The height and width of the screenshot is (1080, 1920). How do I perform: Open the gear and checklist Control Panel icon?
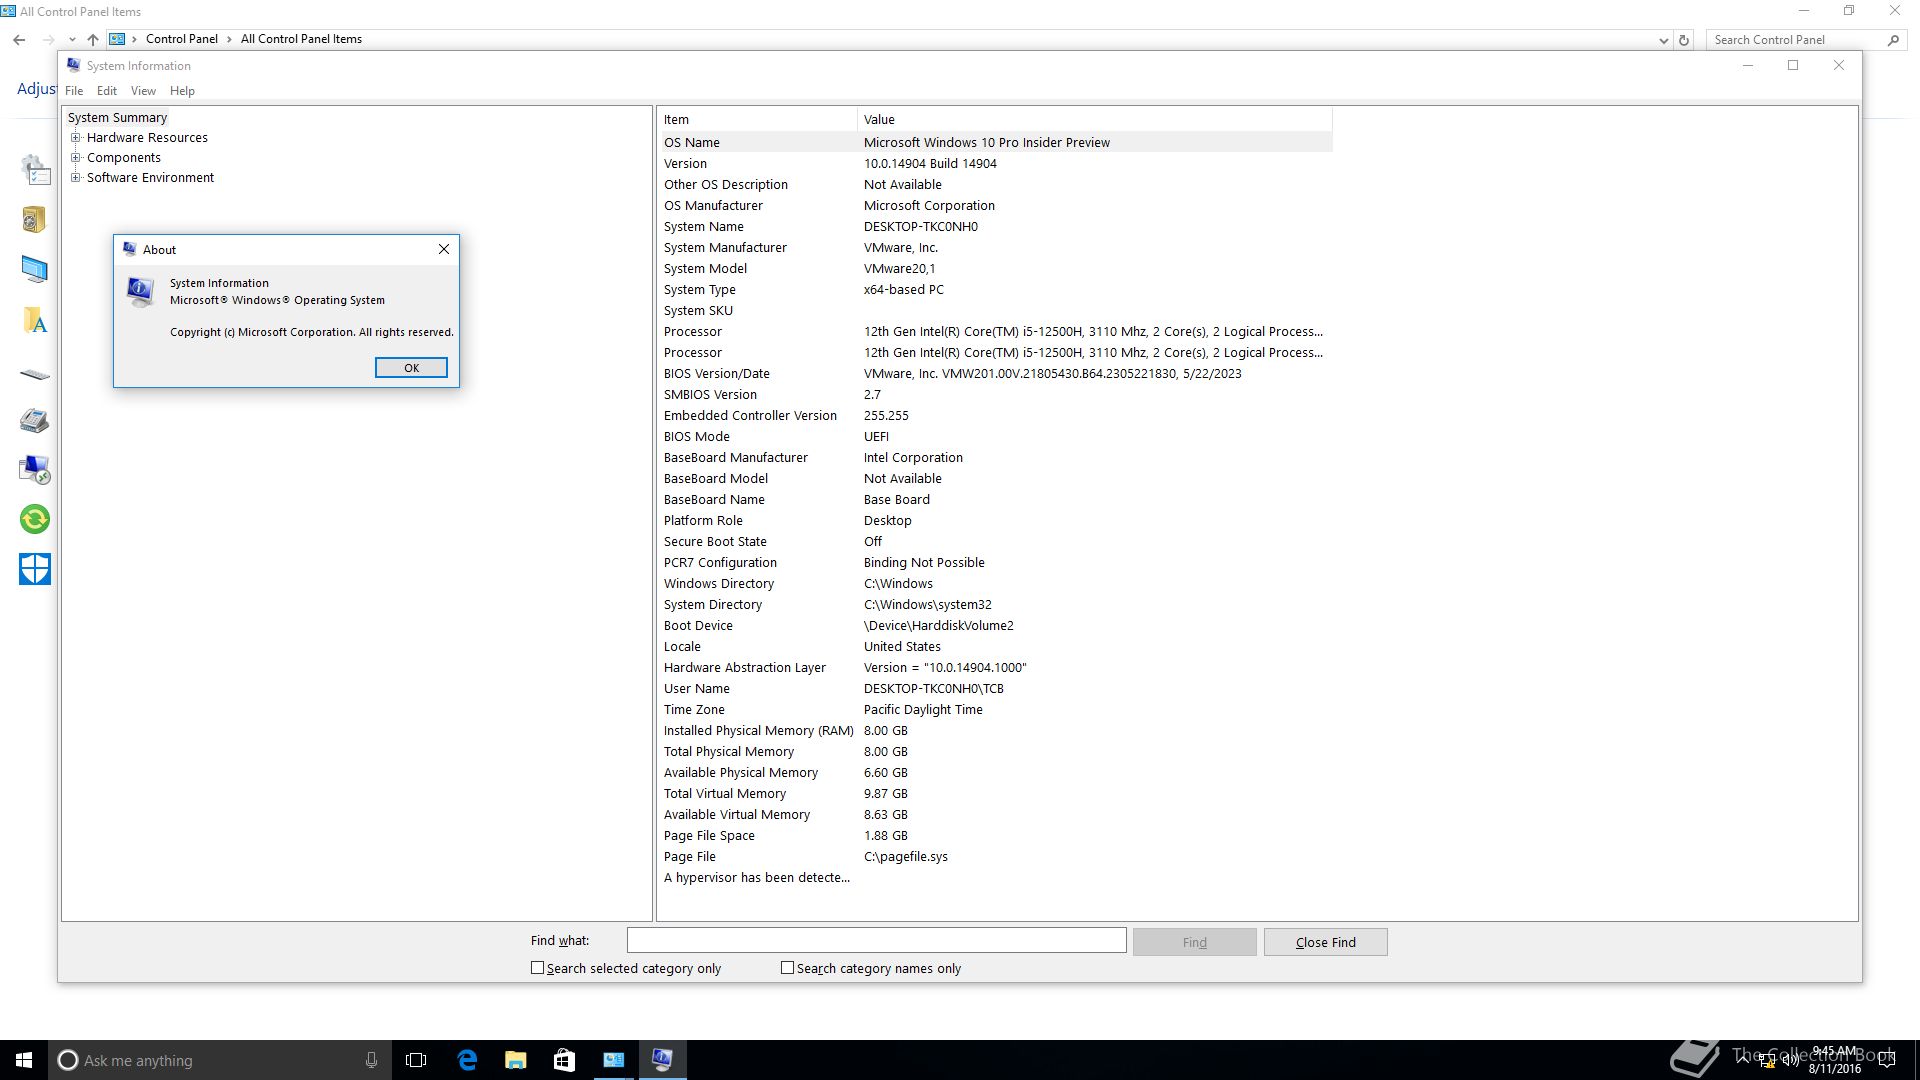tap(35, 169)
